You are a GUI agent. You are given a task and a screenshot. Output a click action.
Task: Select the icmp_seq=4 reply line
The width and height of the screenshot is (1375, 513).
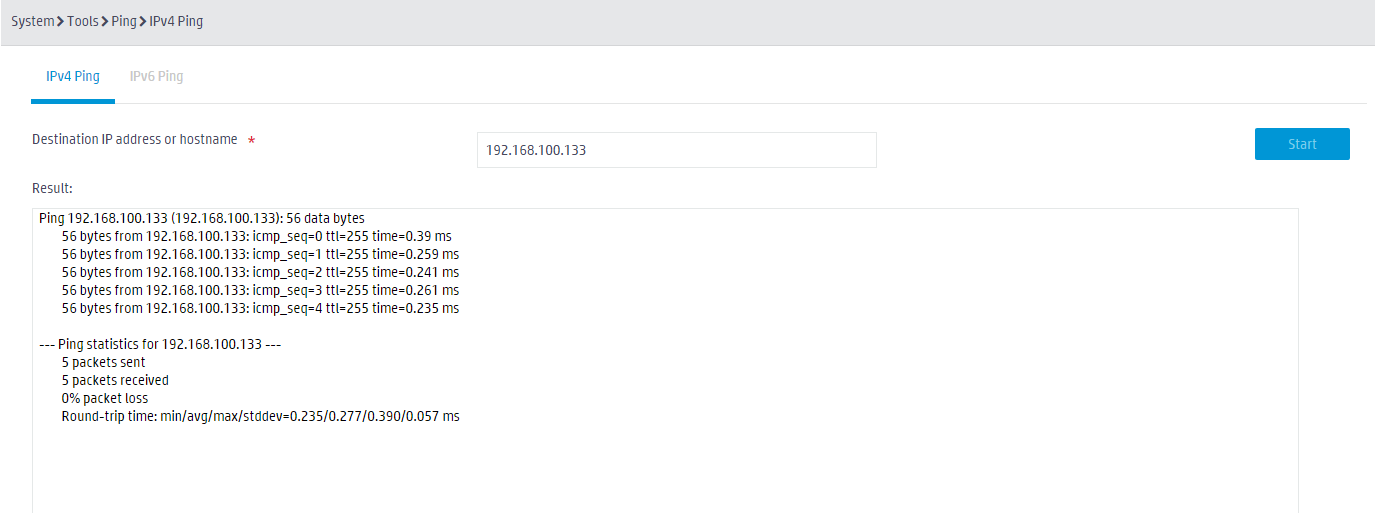click(x=260, y=308)
